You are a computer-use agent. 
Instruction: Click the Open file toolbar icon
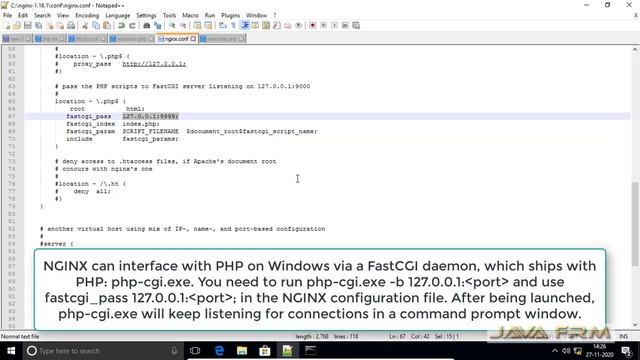click(17, 25)
